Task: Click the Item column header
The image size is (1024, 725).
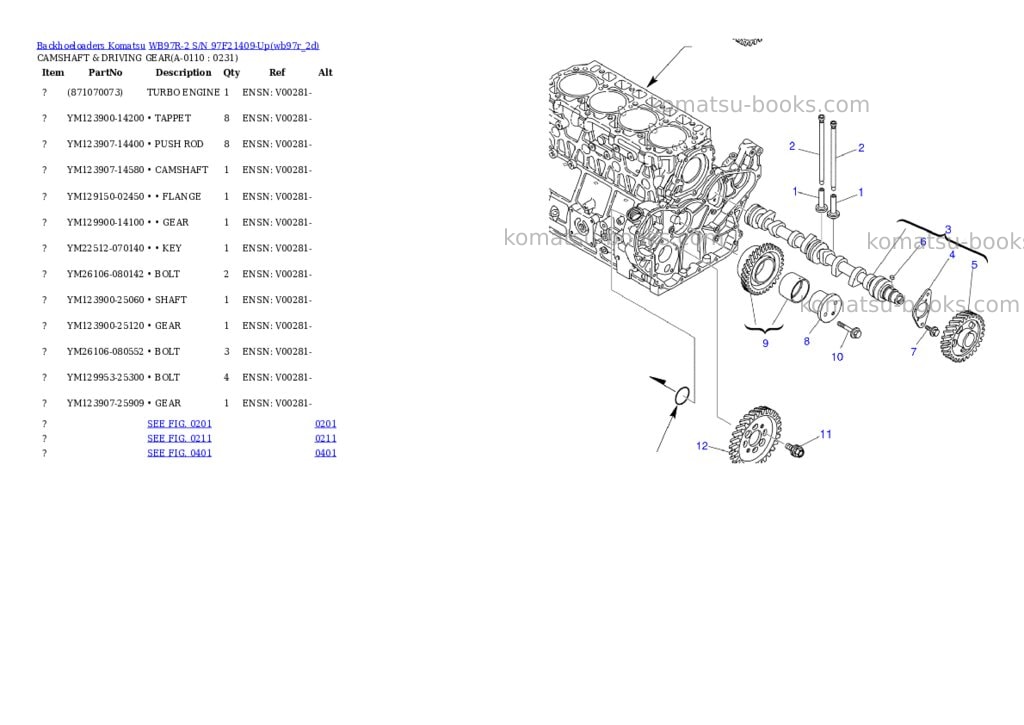Action: click(x=53, y=72)
